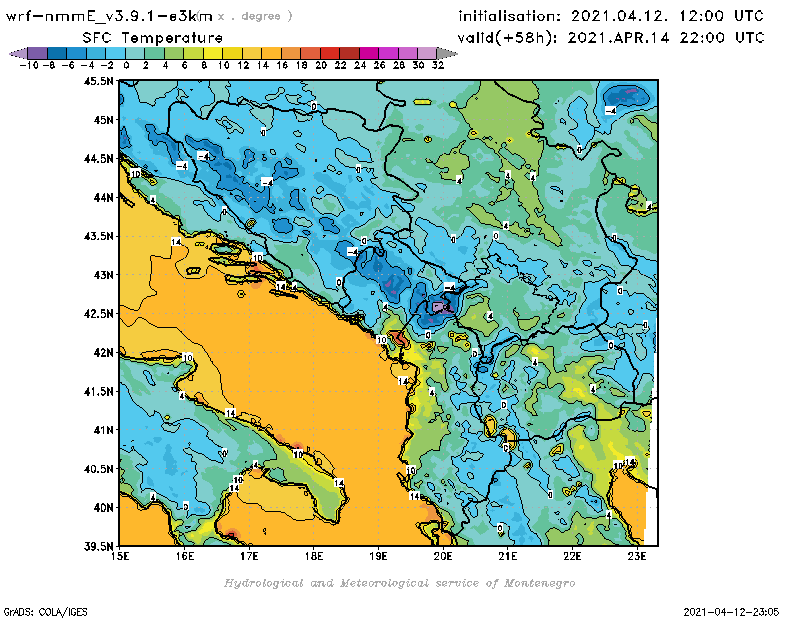Click the pink cold spot near 20E 42.5N
This screenshot has height=618, width=800.
point(438,306)
